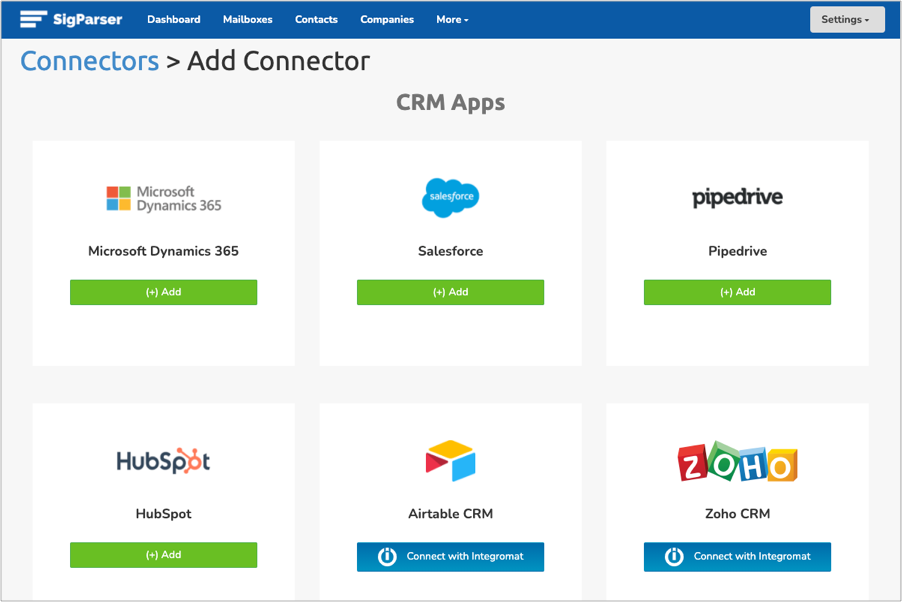Click the 'Salesforce' card title
This screenshot has height=602, width=902.
(x=450, y=251)
